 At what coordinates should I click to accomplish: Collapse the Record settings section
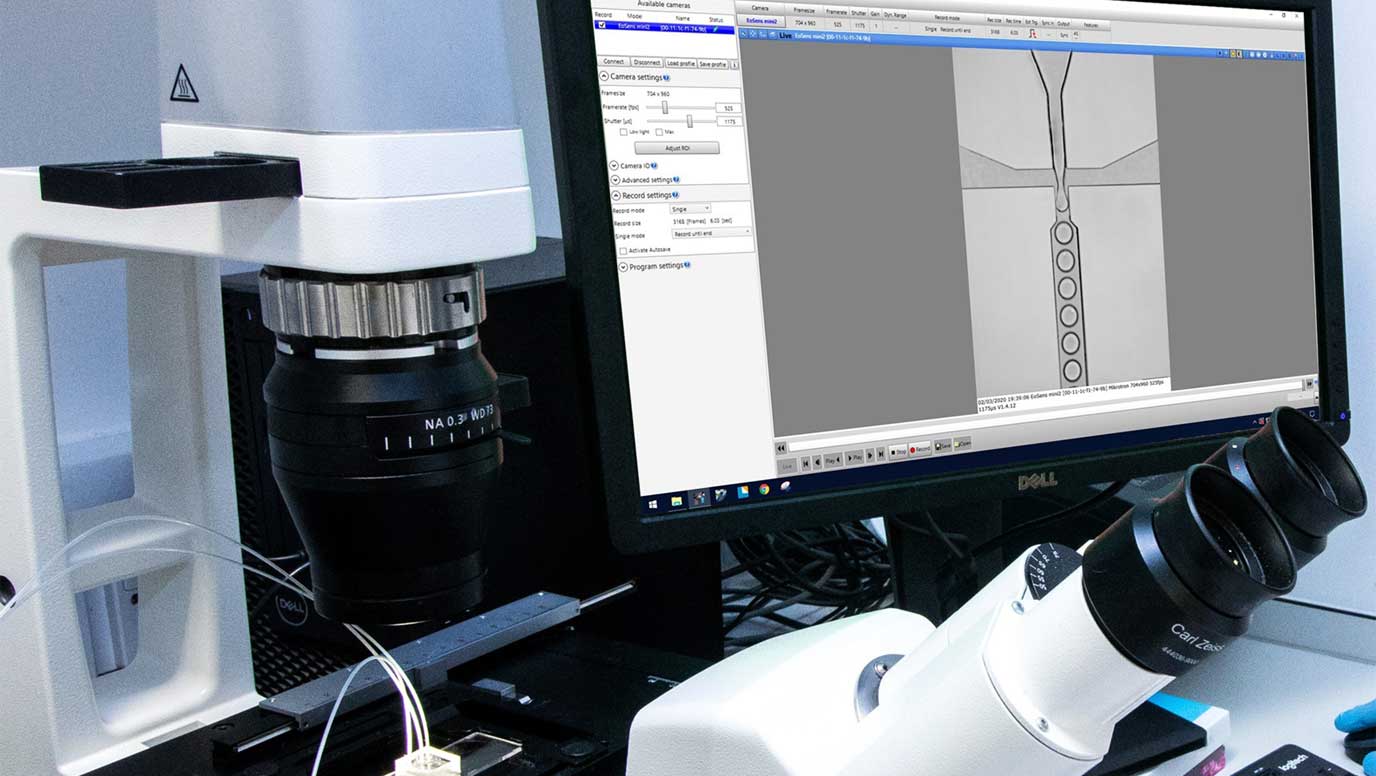click(616, 195)
